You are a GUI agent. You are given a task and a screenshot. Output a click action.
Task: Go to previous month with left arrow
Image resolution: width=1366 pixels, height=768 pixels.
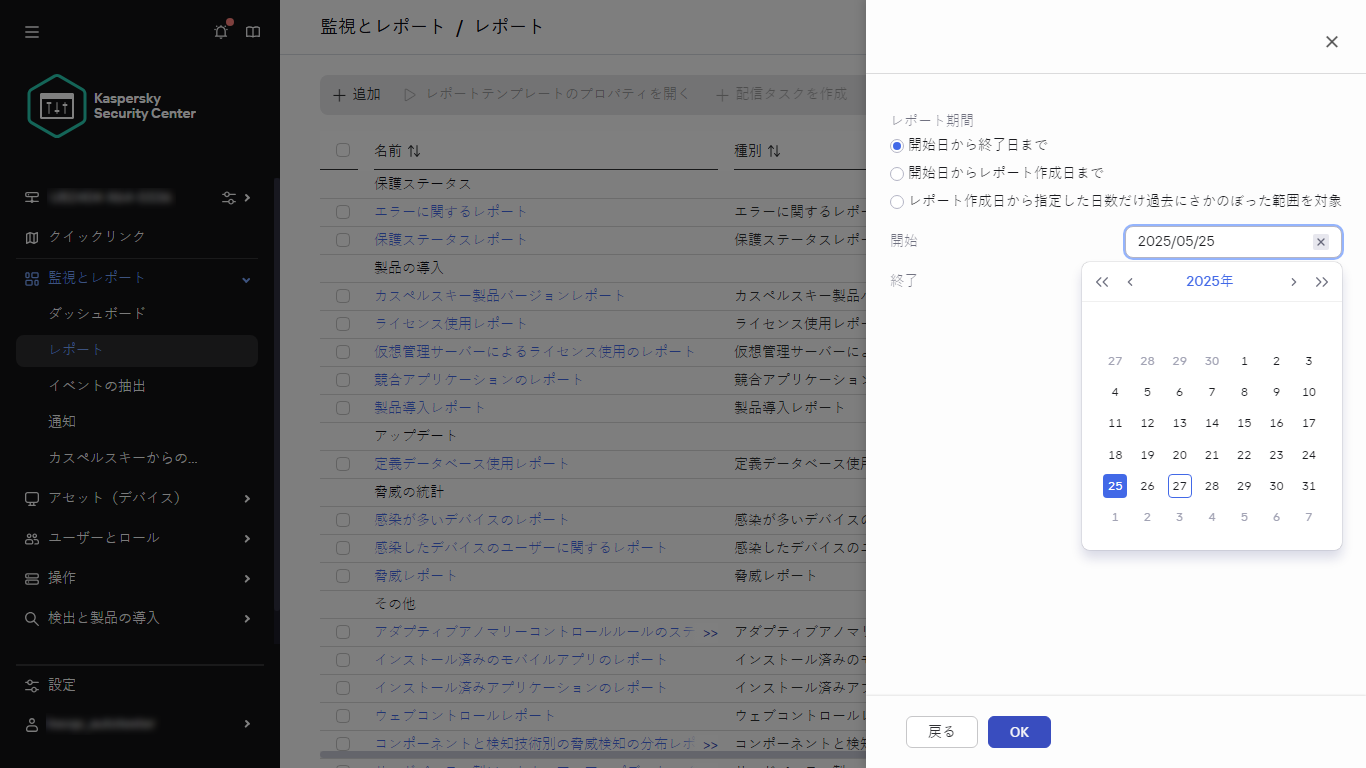(x=1130, y=281)
